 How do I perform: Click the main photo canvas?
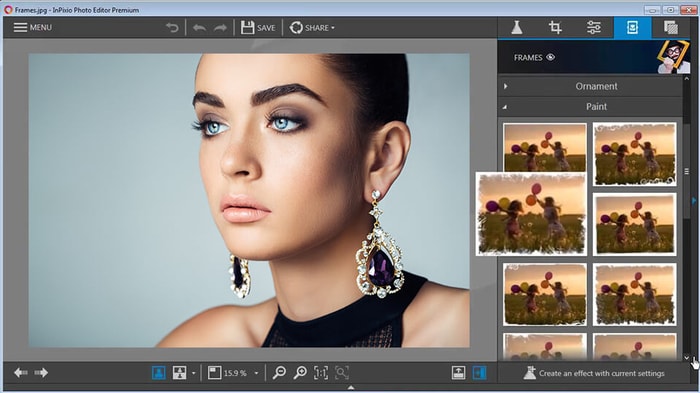249,201
